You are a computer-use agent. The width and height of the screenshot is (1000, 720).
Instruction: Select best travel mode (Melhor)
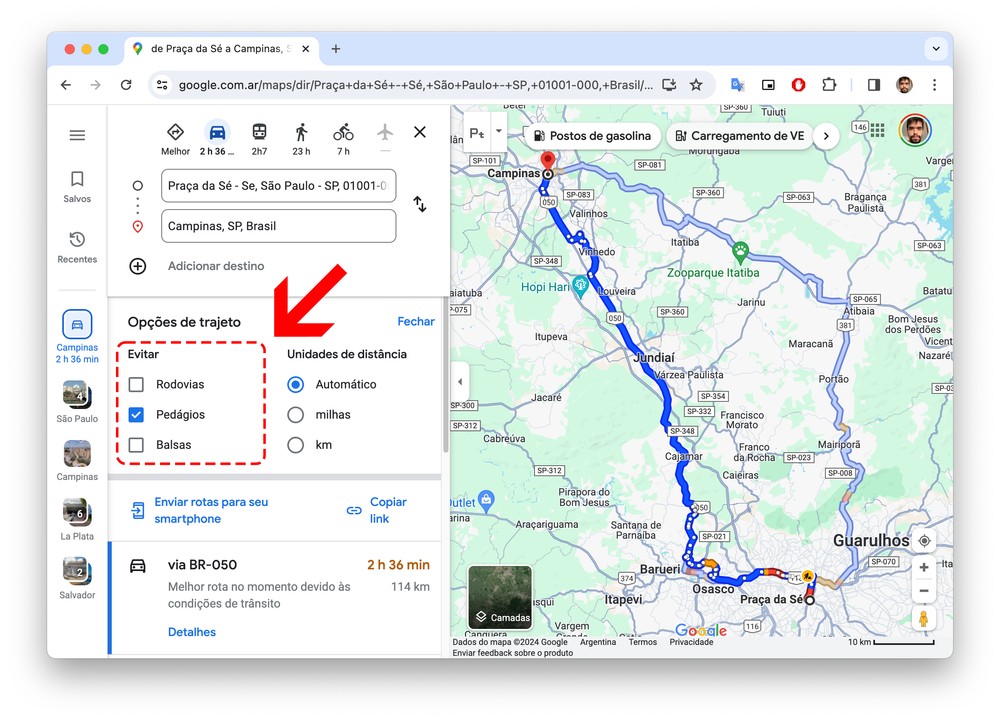click(175, 139)
